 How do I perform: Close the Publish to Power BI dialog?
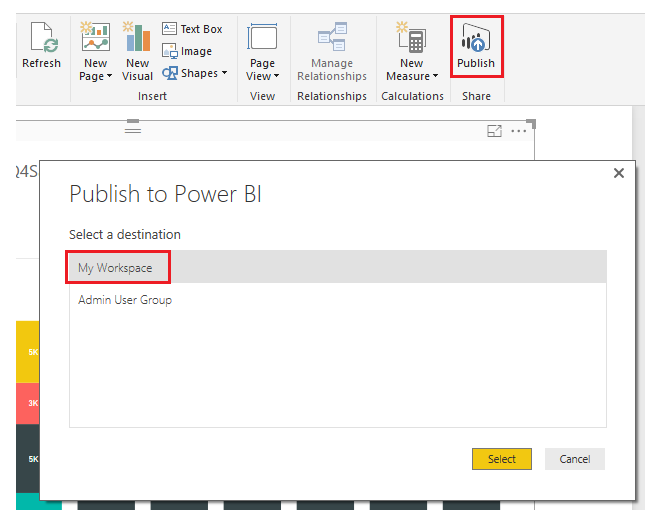point(619,173)
